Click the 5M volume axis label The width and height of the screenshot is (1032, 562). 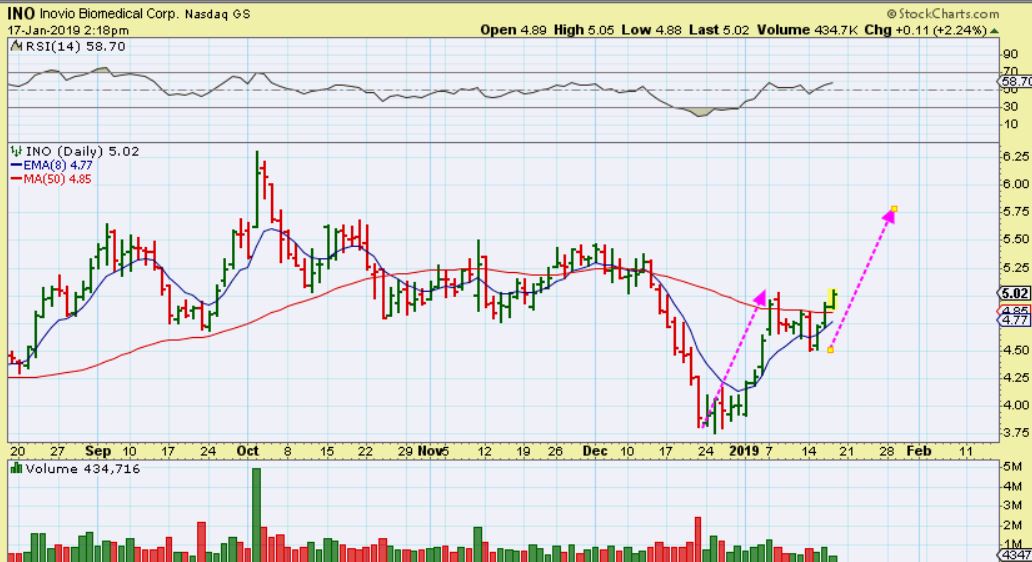click(1012, 467)
